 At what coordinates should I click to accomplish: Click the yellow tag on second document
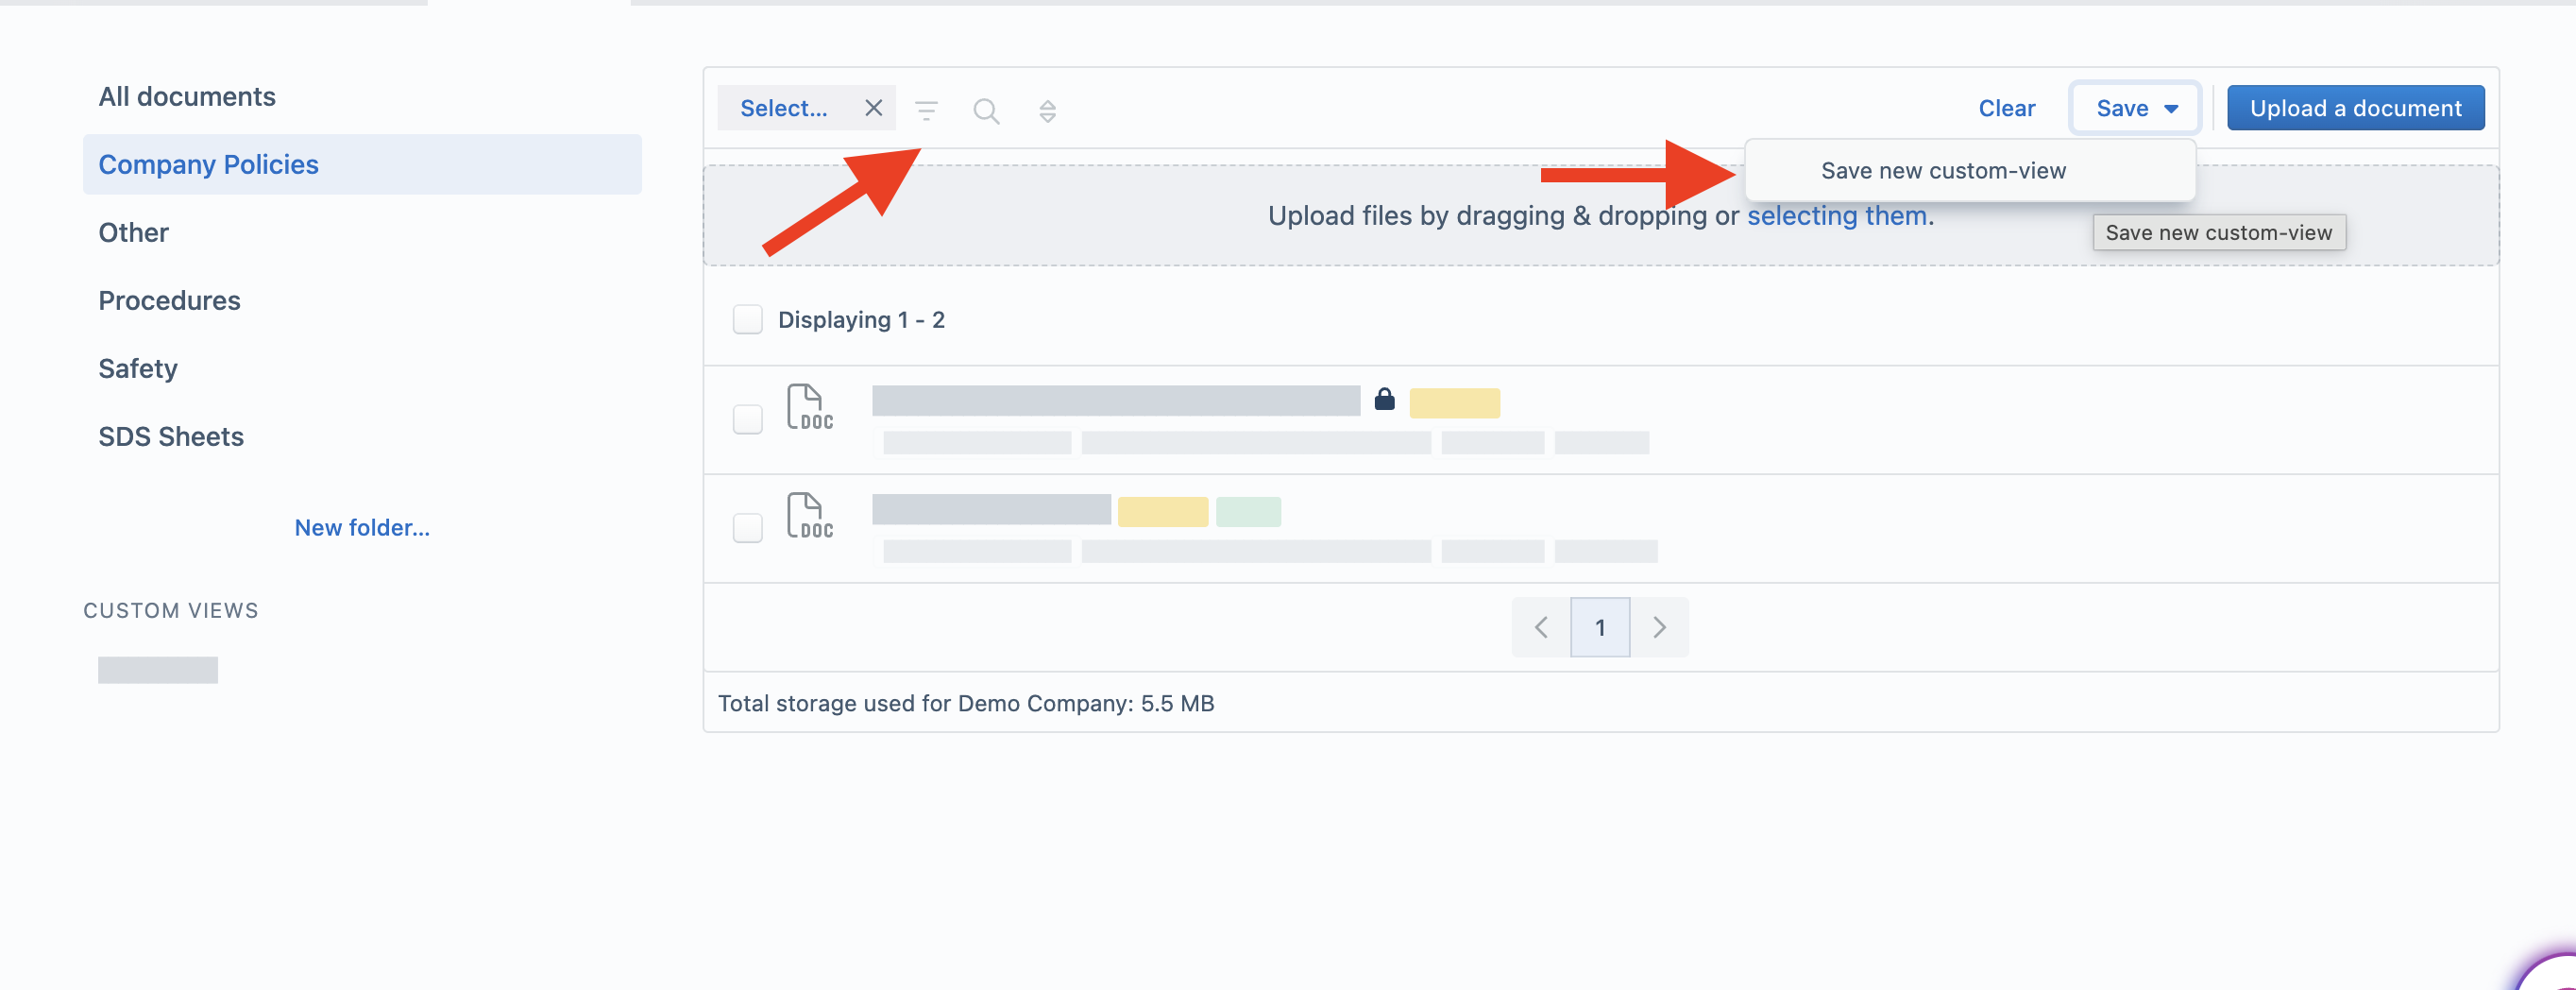[x=1162, y=511]
